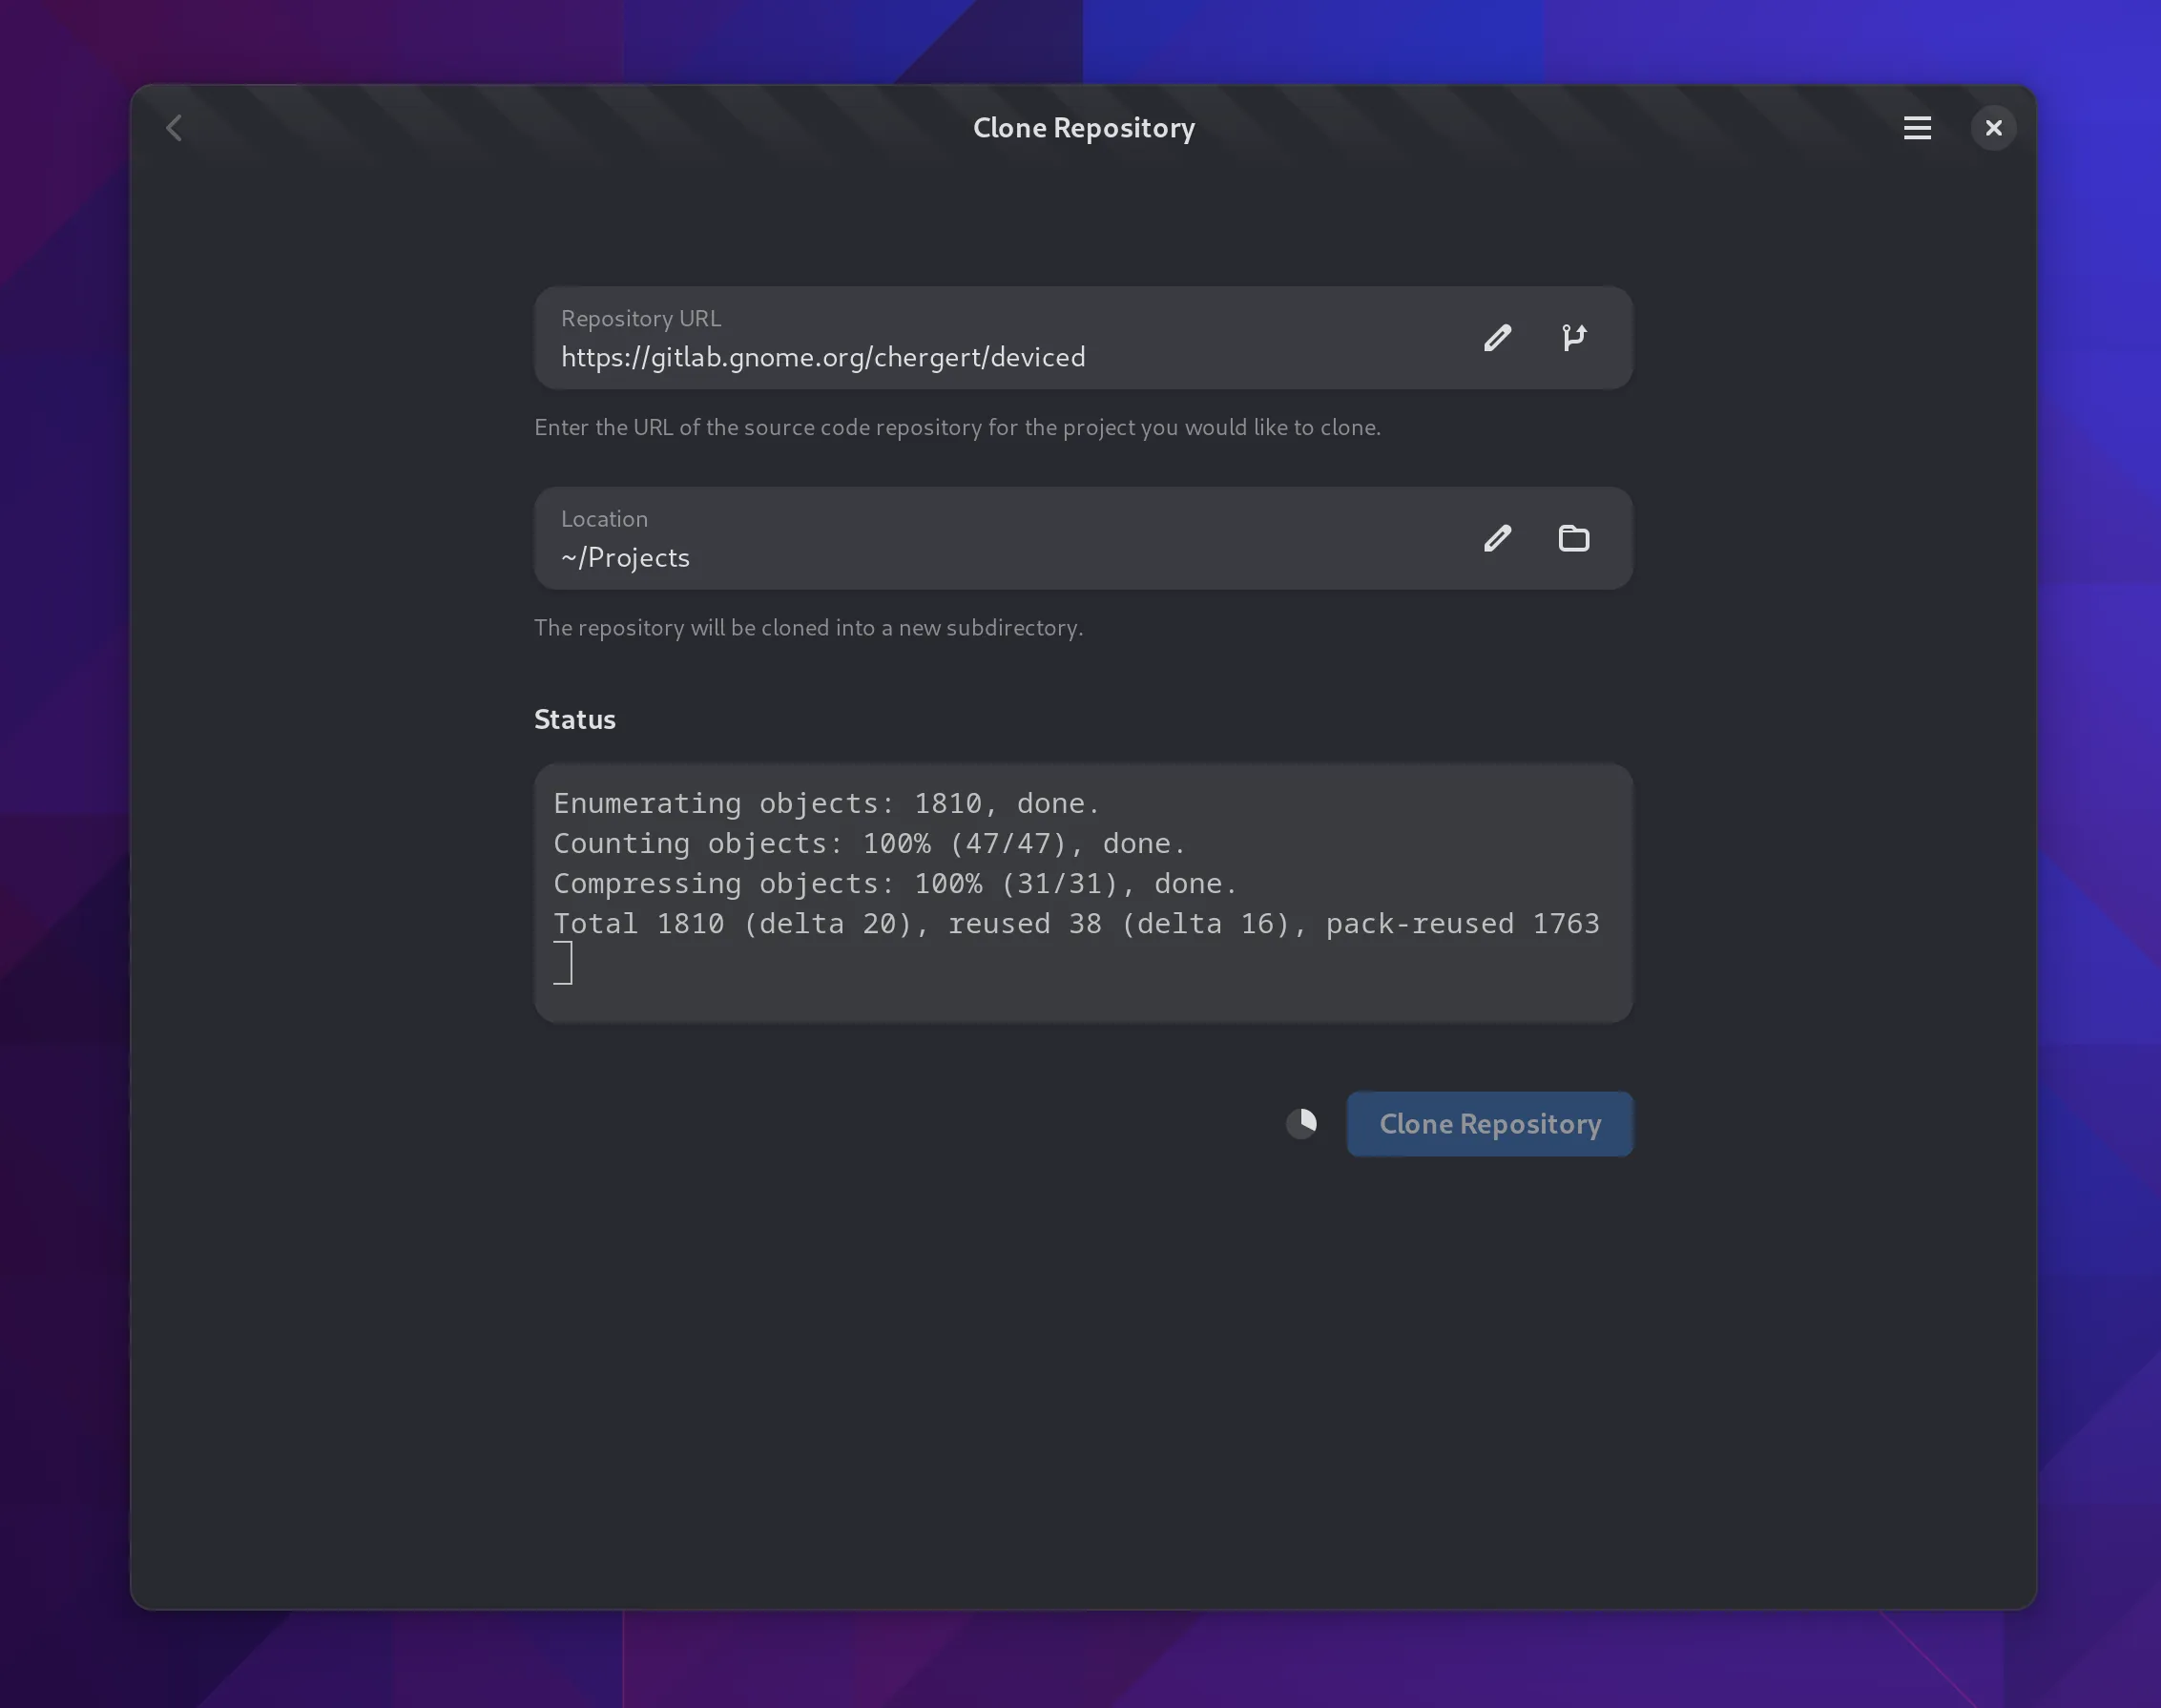Focus the gitlab.gnome.org URL text

[822, 357]
